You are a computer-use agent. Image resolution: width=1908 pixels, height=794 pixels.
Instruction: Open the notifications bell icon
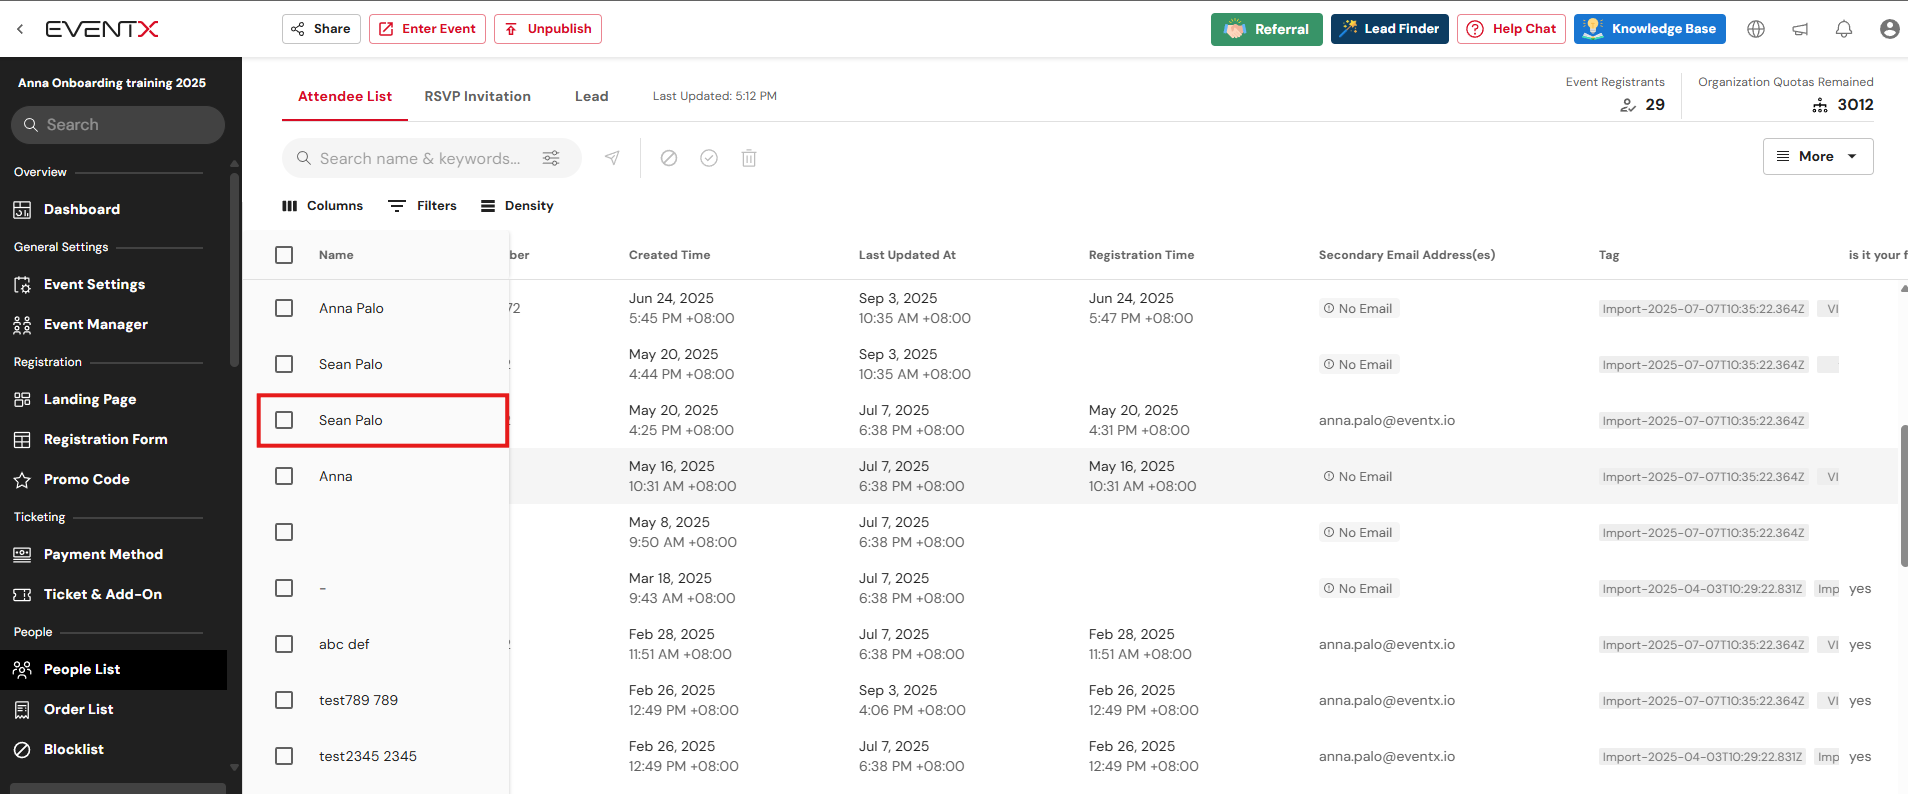(x=1844, y=29)
